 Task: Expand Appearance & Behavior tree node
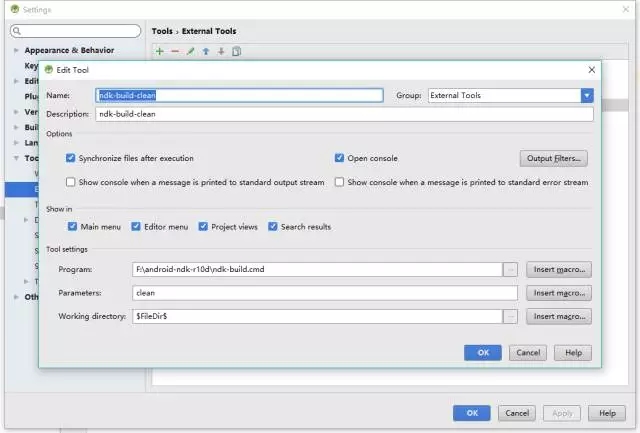(16, 50)
